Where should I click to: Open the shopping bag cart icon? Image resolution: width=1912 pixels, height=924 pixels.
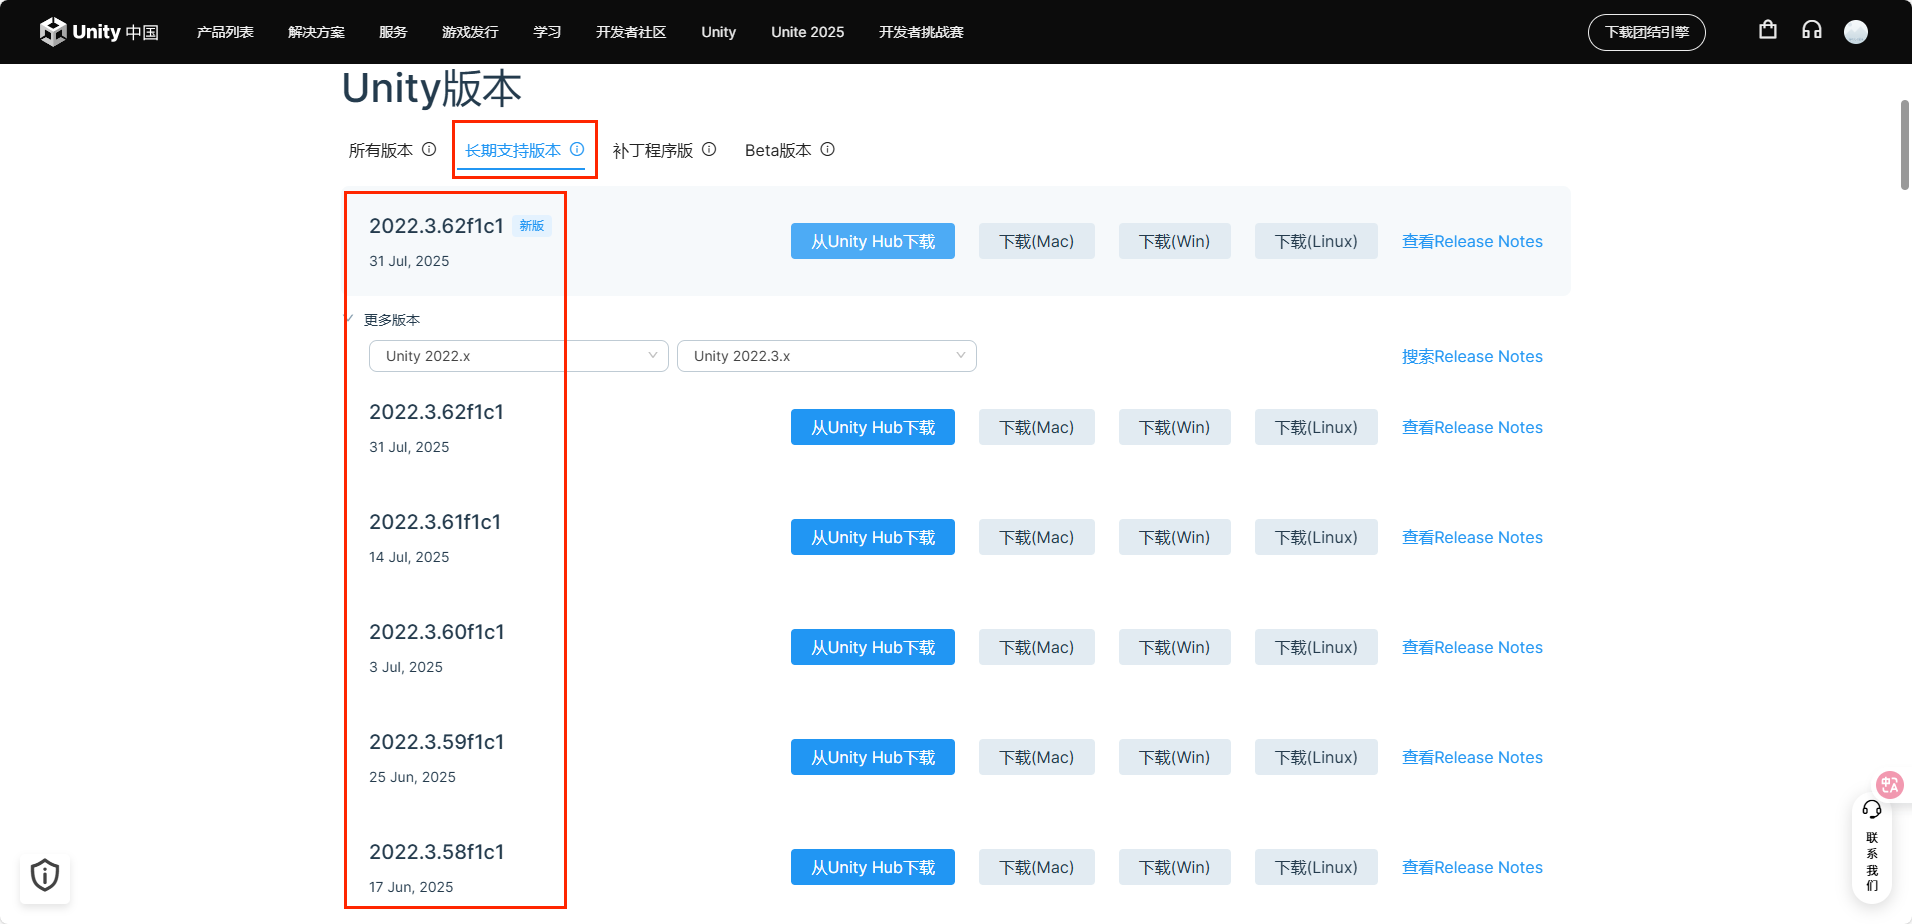1768,30
